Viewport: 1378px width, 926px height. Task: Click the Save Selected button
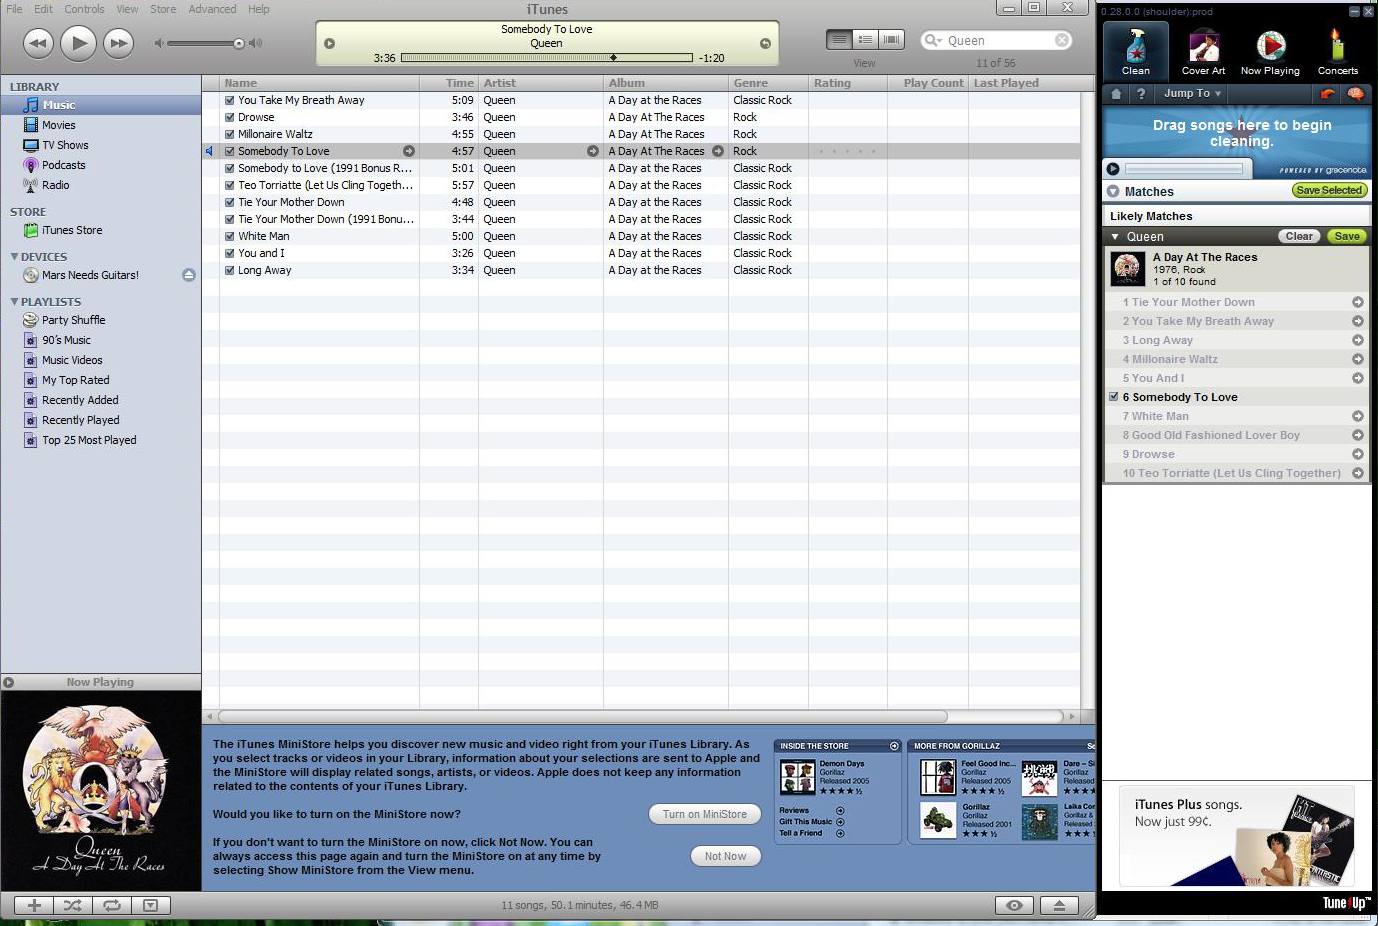click(x=1328, y=190)
